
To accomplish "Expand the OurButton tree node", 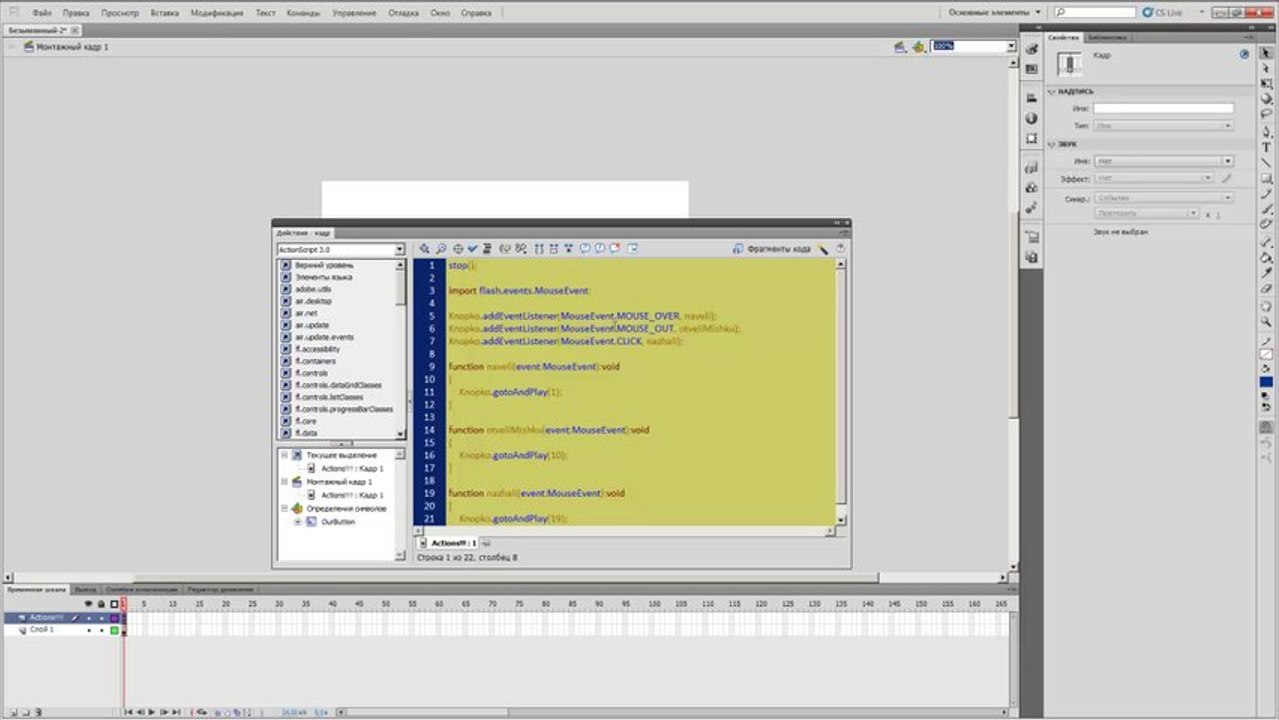I will click(x=297, y=522).
